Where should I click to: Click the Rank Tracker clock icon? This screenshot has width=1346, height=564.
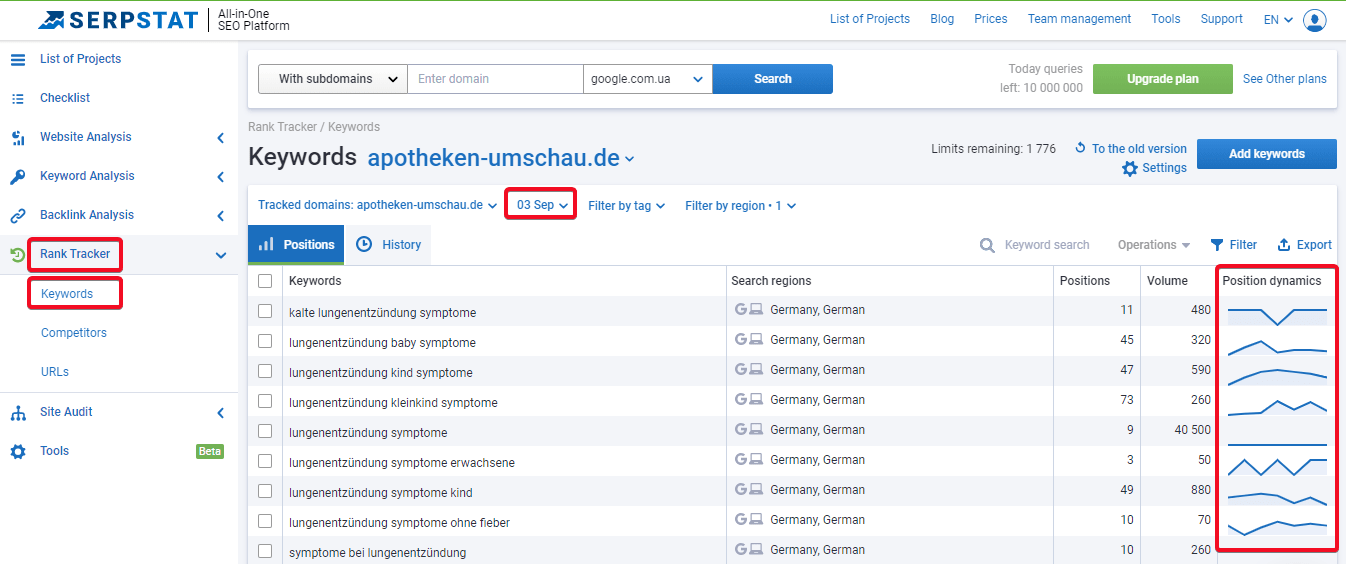point(18,254)
